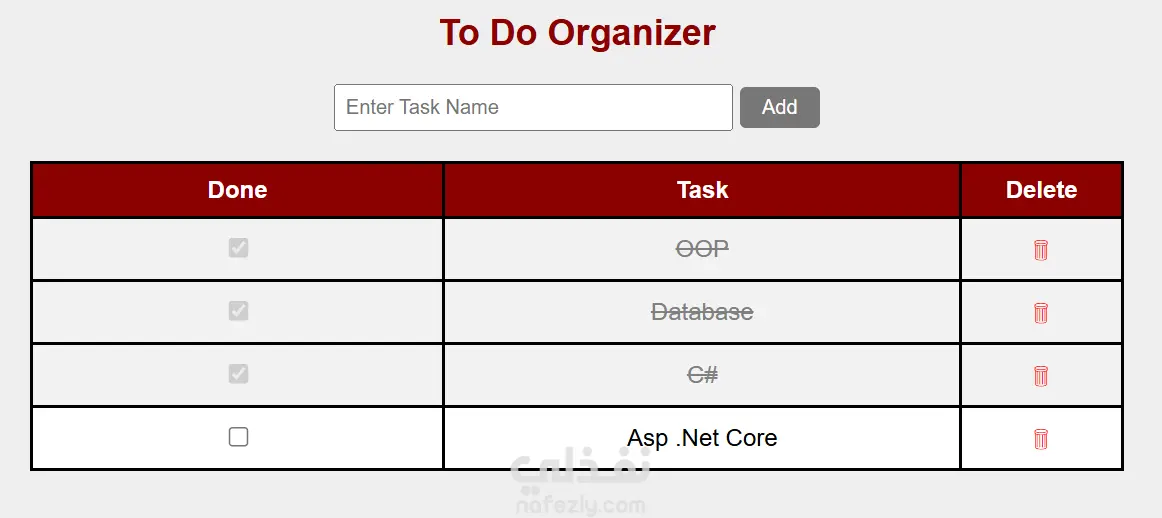1162x518 pixels.
Task: Select the Delete column header
Action: (x=1041, y=190)
